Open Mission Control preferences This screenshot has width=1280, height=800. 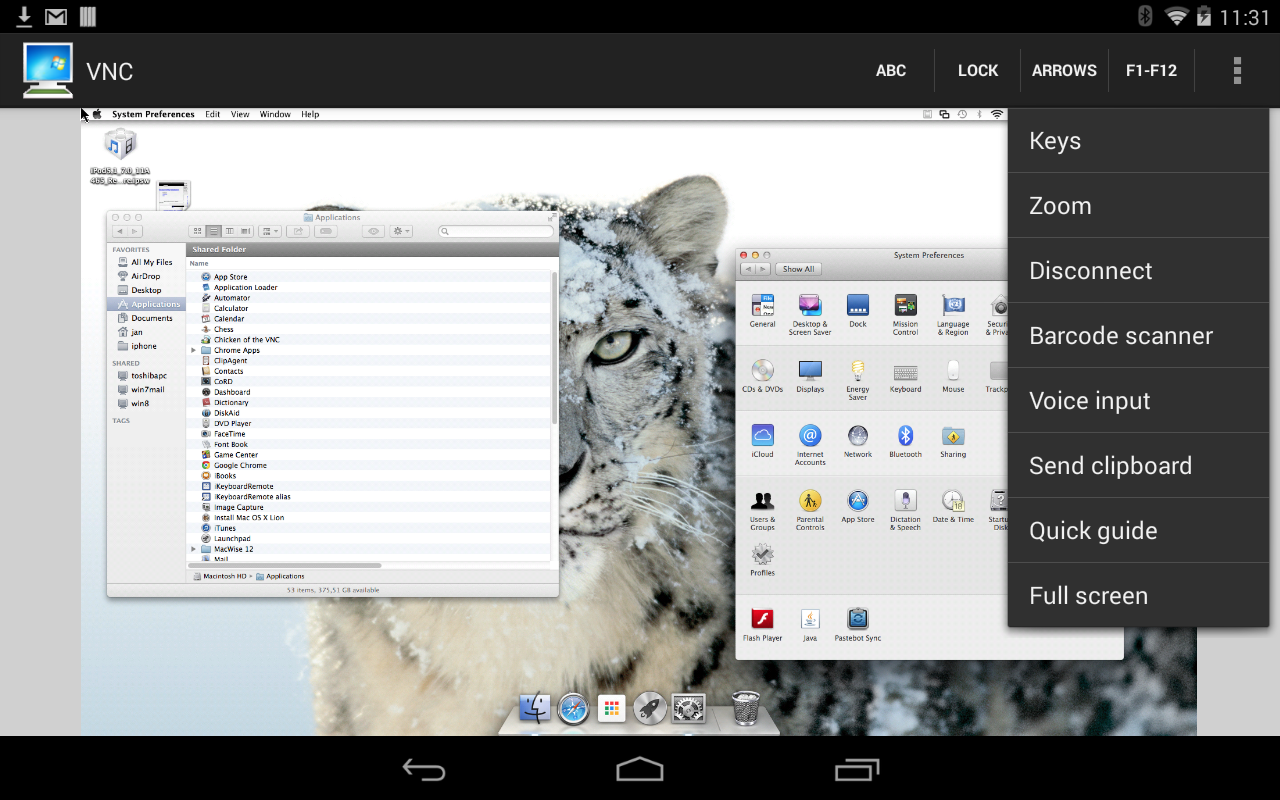pos(905,313)
